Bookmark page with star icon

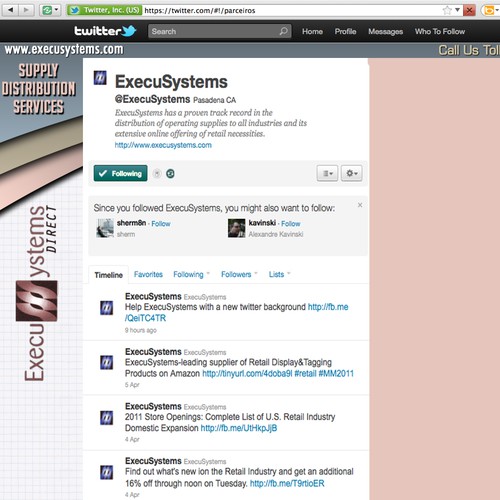447,10
